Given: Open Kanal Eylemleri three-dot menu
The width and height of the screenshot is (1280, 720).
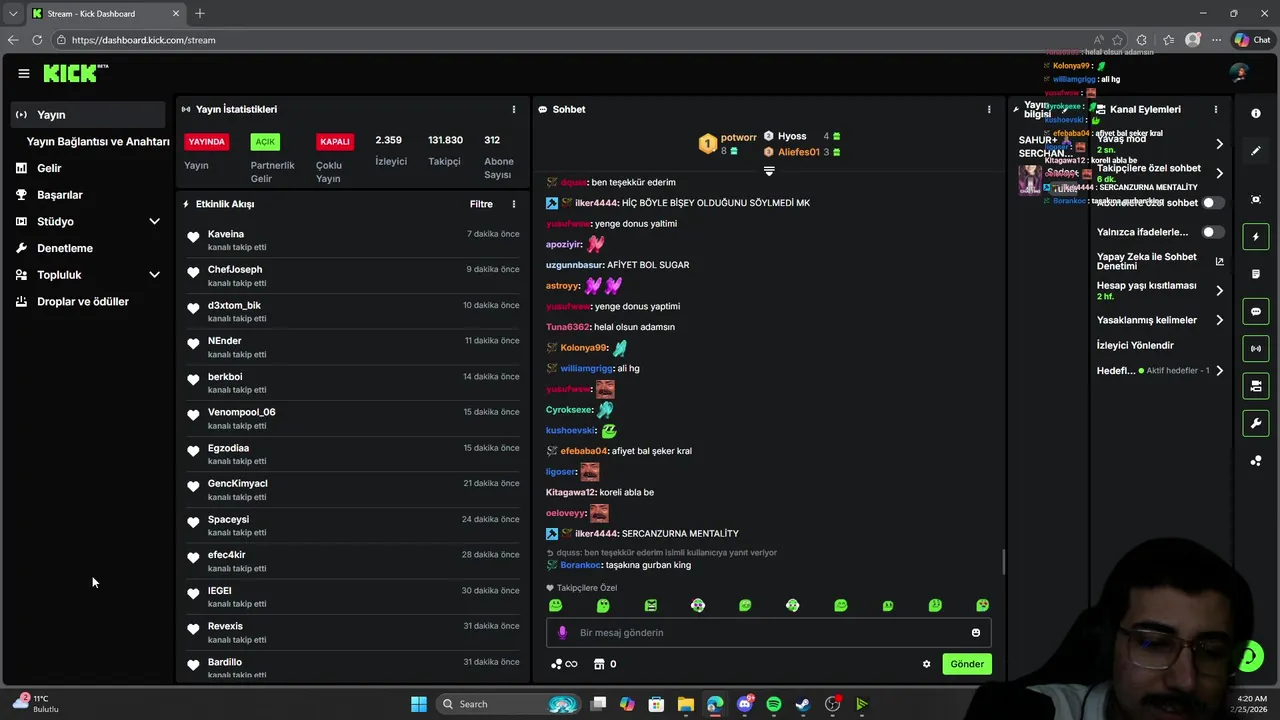Looking at the screenshot, I should [1216, 109].
